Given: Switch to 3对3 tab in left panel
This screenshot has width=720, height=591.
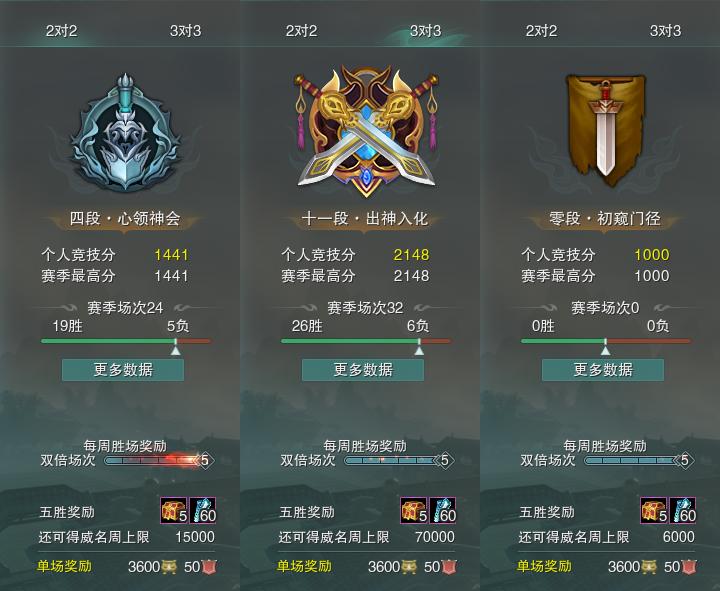Looking at the screenshot, I should 186,31.
